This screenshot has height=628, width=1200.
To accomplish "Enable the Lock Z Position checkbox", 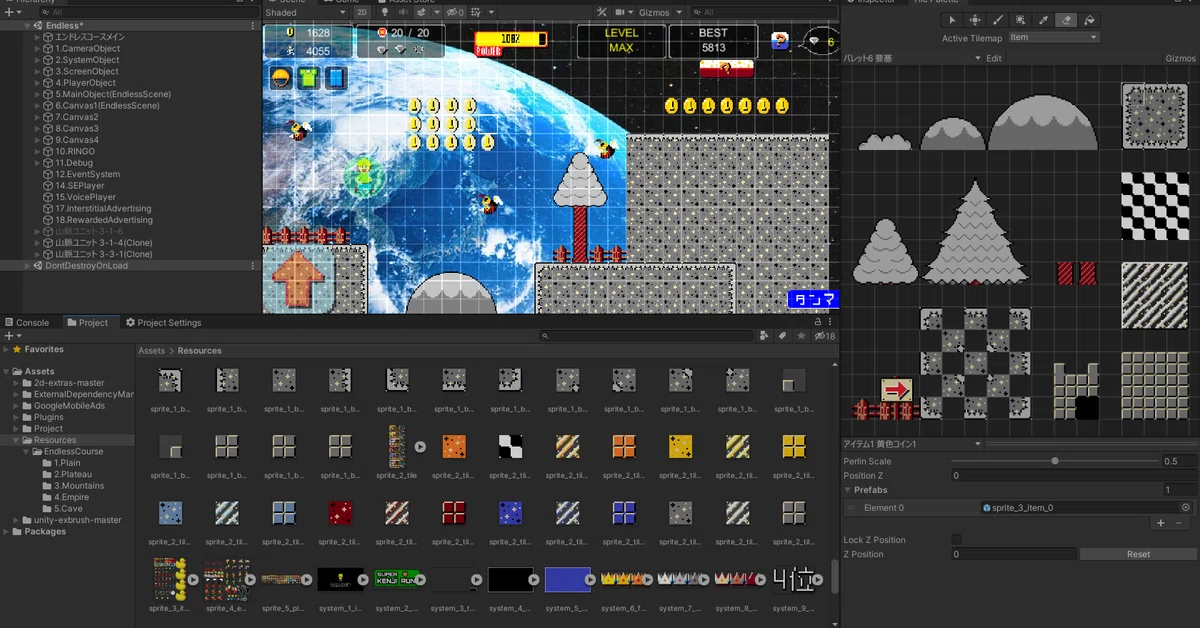I will [x=956, y=540].
